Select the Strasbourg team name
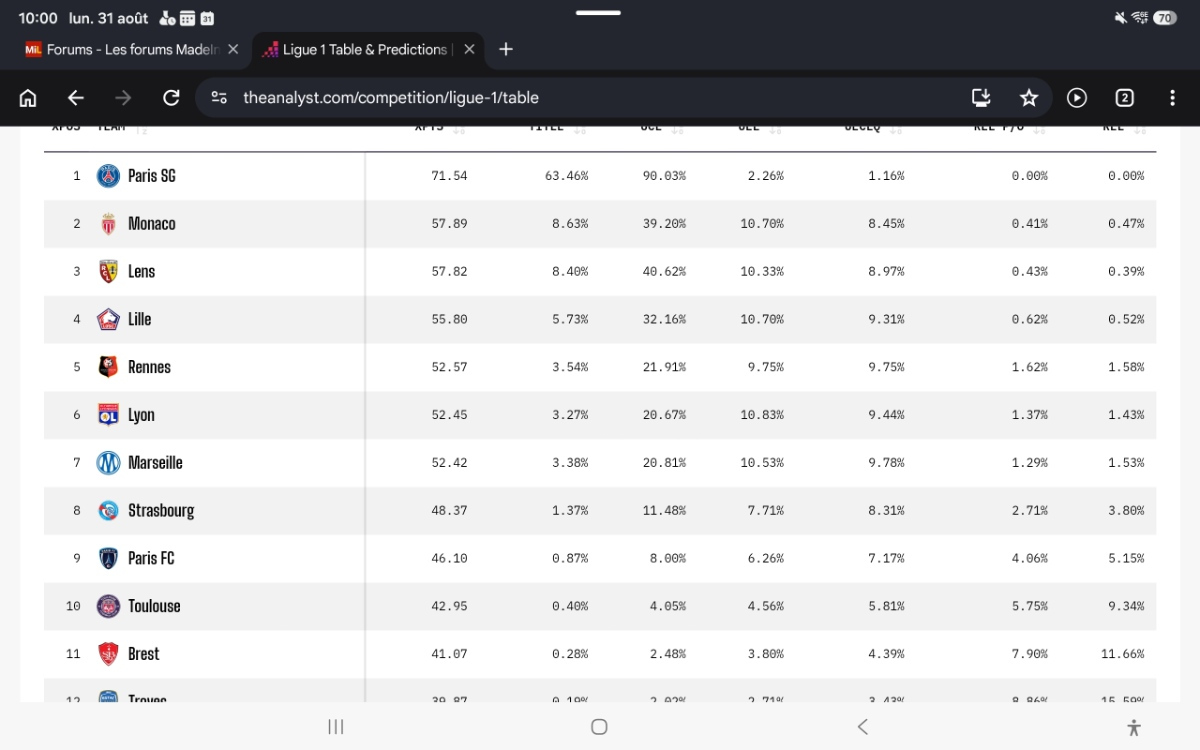Image resolution: width=1200 pixels, height=750 pixels. pos(161,511)
